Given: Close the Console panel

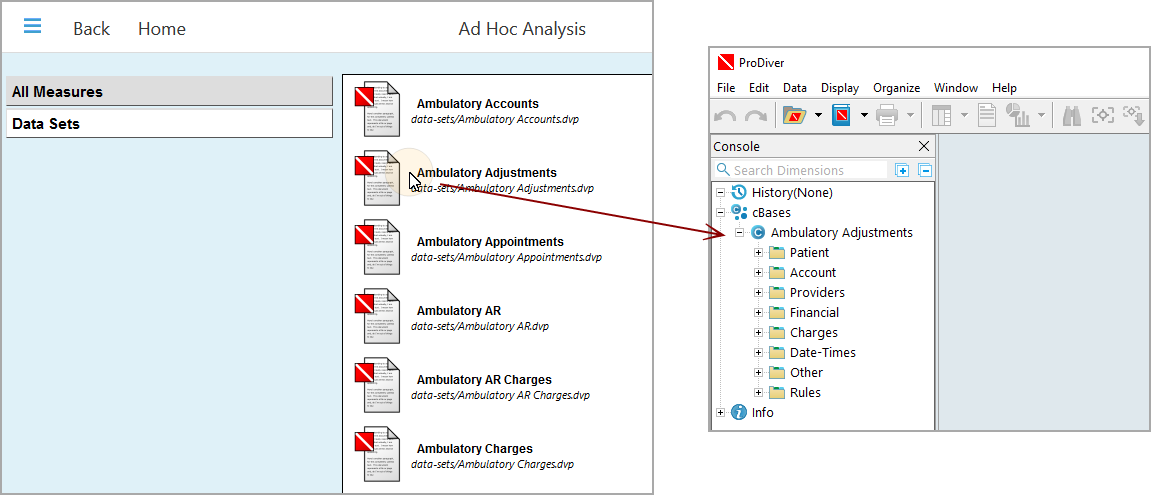Looking at the screenshot, I should (x=923, y=146).
